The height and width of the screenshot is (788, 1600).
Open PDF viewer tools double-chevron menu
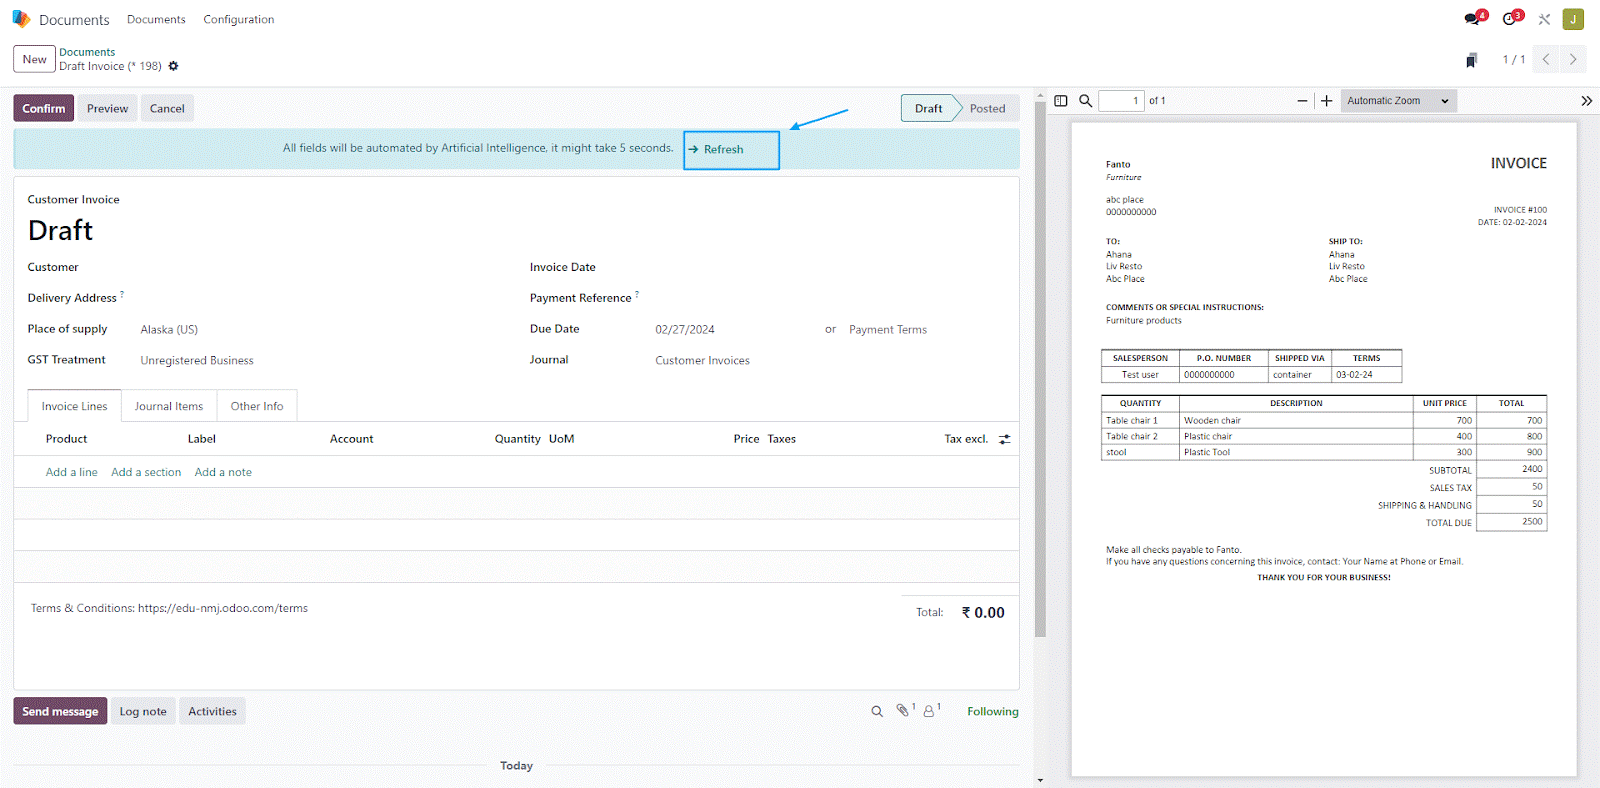[1586, 101]
